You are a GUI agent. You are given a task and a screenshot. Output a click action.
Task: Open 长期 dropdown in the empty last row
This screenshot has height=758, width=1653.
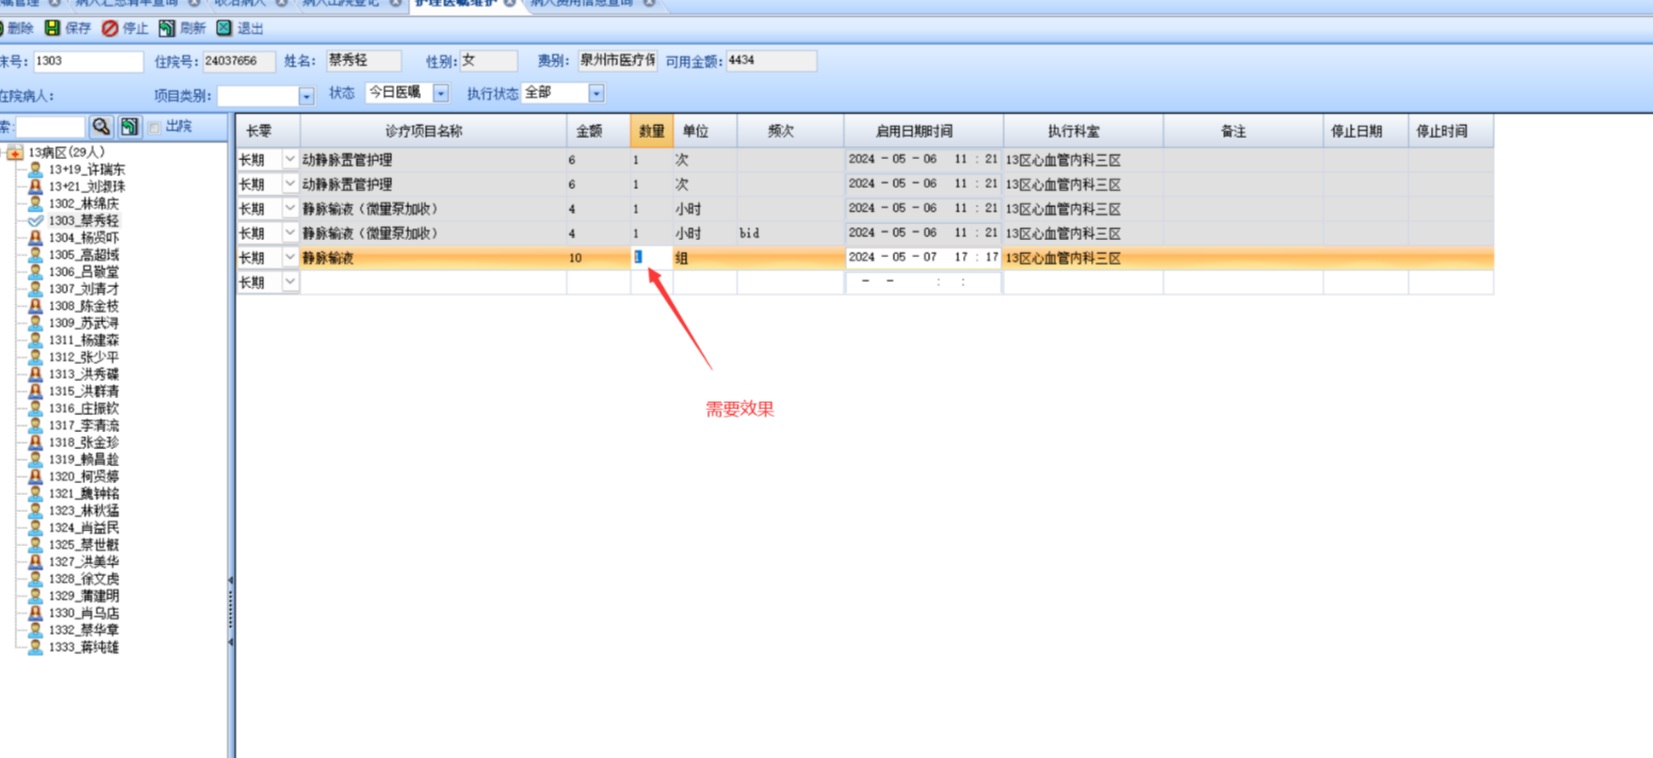290,282
